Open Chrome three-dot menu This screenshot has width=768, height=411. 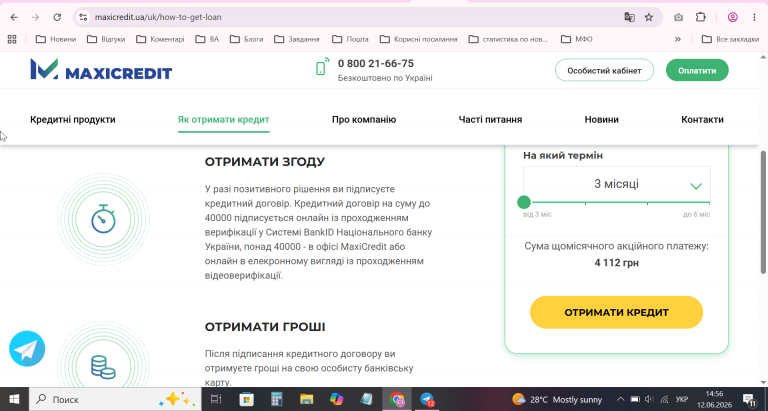[754, 17]
